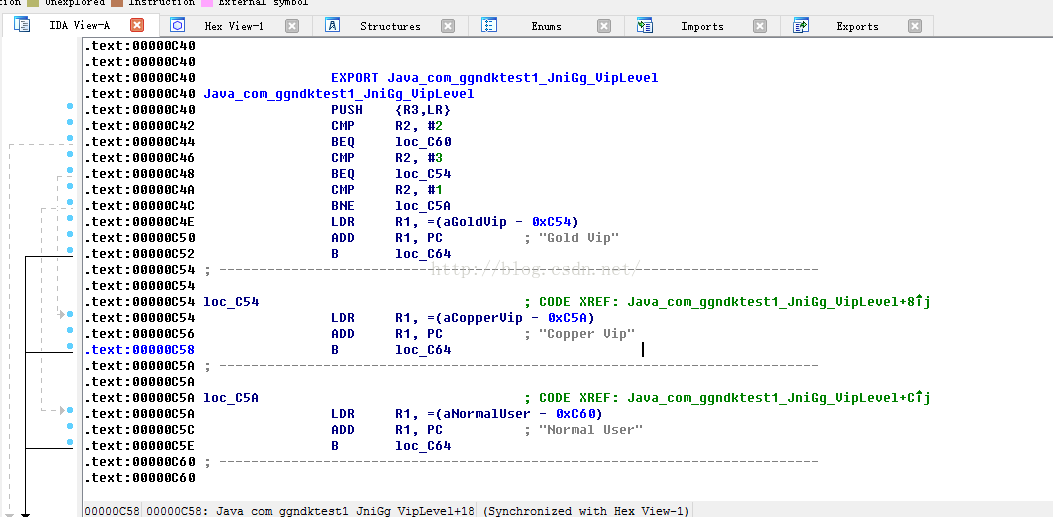Click breakpoint dot beside address 00000C58
Viewport: 1053px width, 517px height.
pyautogui.click(x=70, y=346)
